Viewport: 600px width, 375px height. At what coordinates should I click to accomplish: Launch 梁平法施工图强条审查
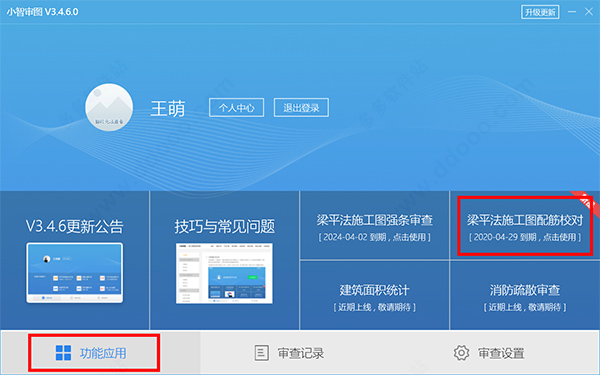pos(375,225)
